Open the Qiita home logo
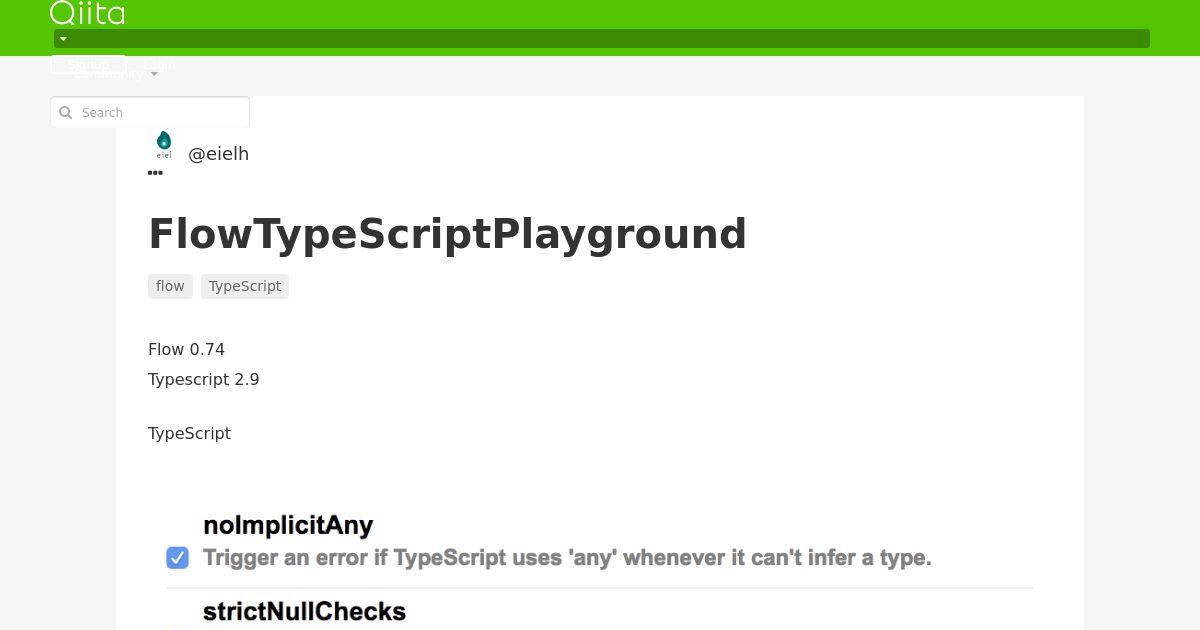 coord(87,13)
